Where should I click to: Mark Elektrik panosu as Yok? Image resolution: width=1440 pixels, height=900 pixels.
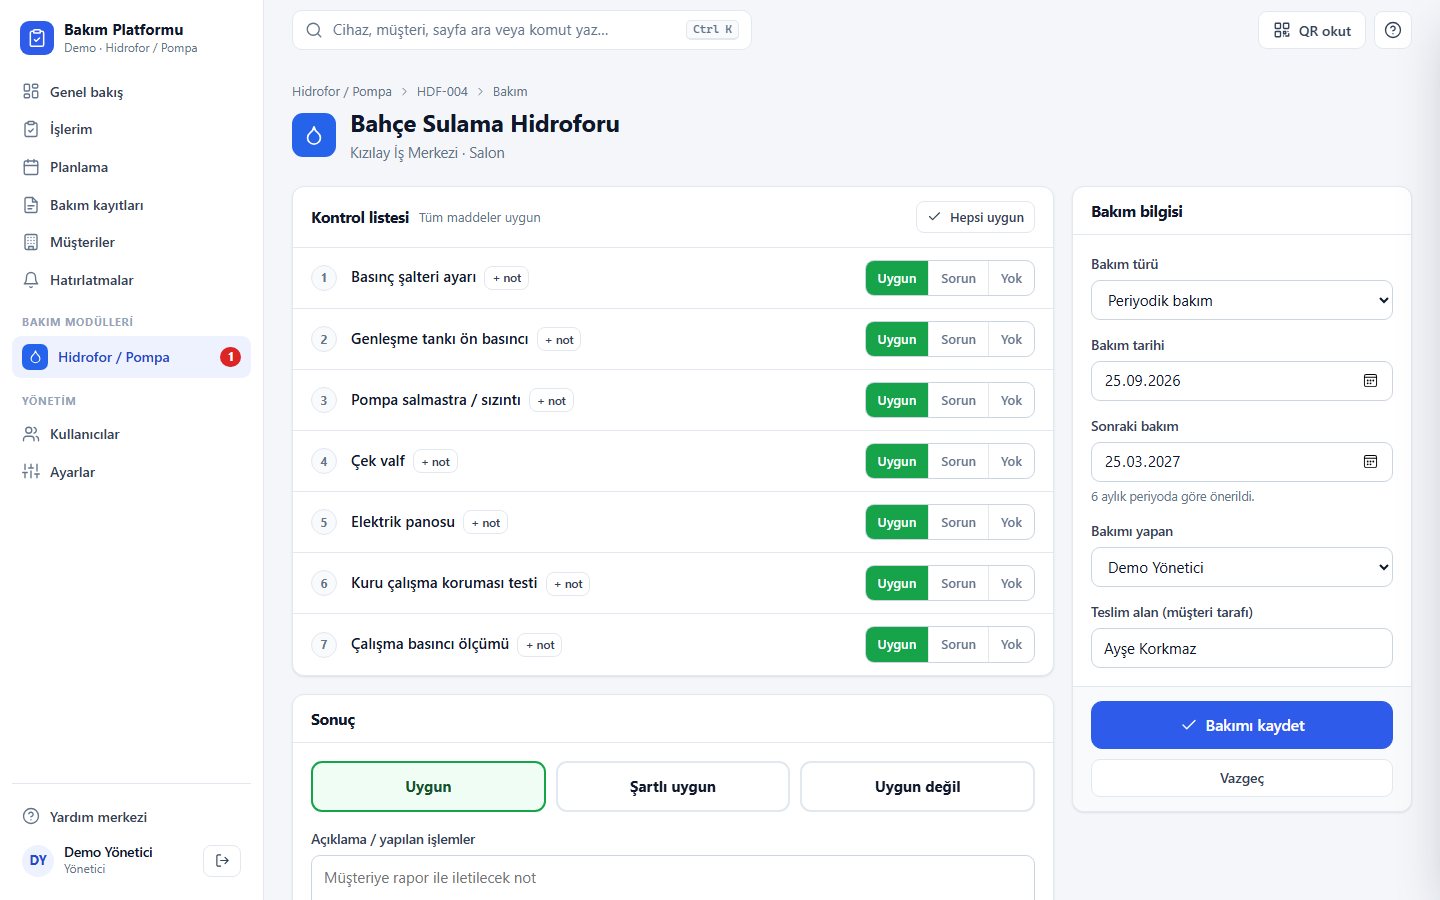tap(1011, 522)
